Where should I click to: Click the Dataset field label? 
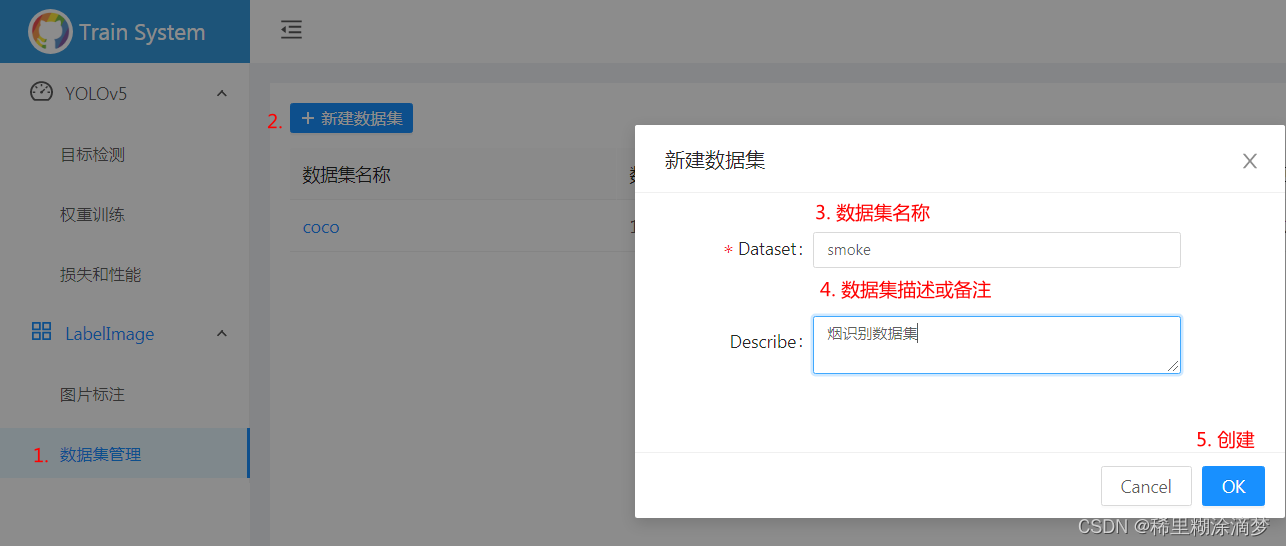pos(770,250)
